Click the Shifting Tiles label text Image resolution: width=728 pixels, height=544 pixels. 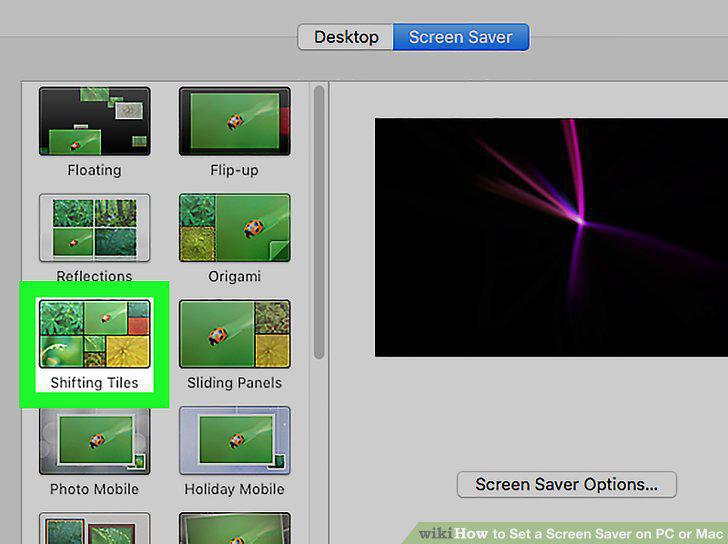point(95,383)
